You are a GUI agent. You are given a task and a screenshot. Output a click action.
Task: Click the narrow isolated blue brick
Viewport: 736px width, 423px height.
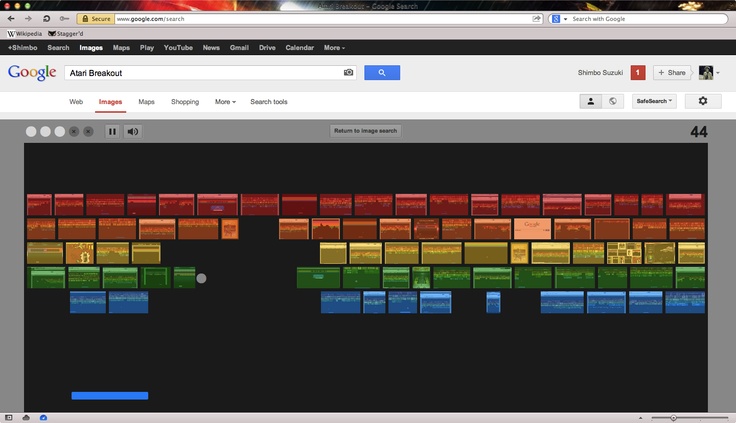pyautogui.click(x=493, y=302)
